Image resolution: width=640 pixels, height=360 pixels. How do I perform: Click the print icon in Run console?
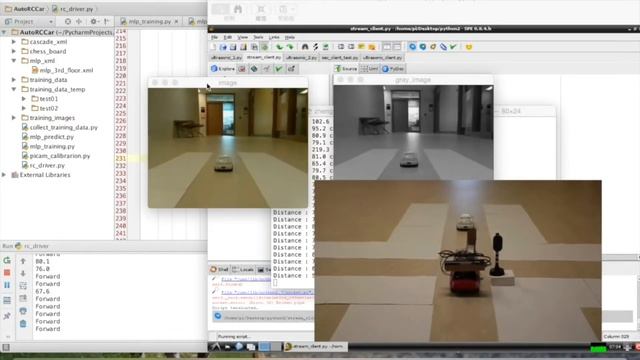point(23,311)
